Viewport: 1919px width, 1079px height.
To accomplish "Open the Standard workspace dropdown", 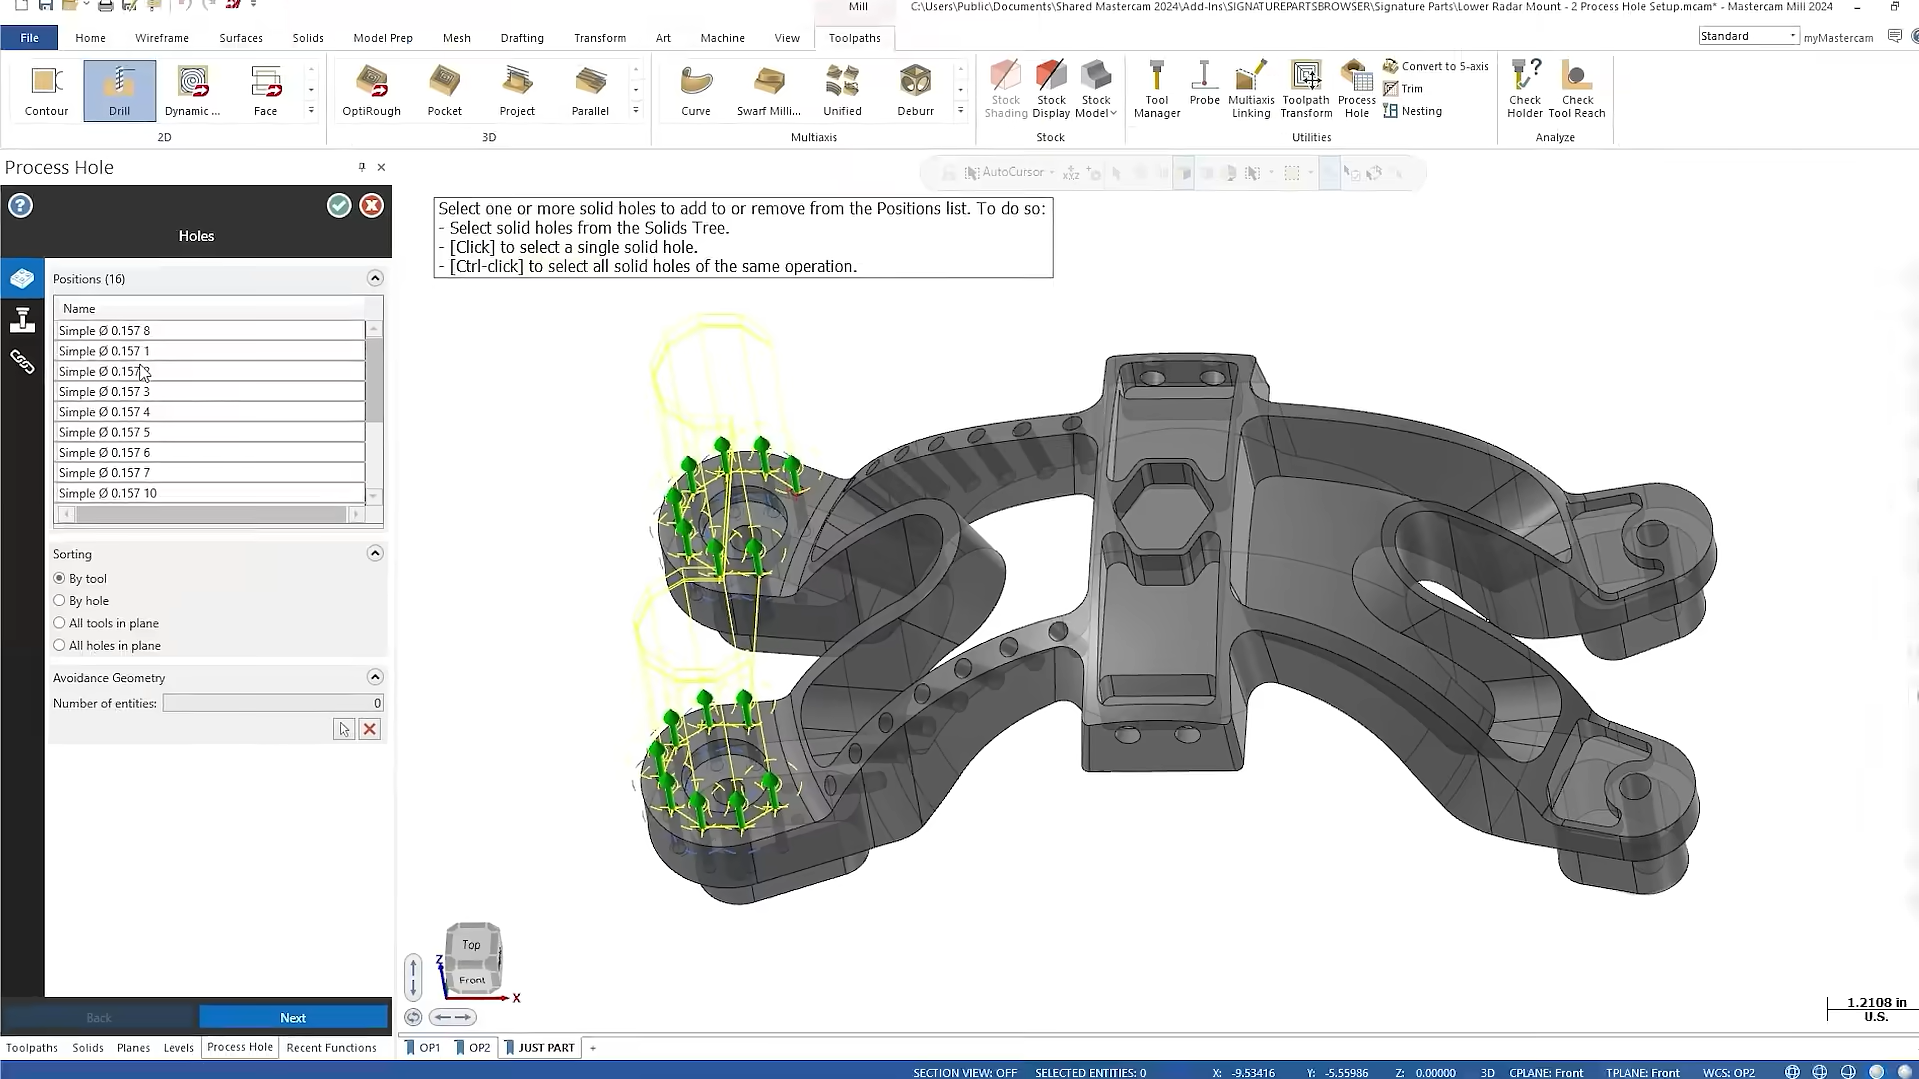I will click(x=1748, y=36).
